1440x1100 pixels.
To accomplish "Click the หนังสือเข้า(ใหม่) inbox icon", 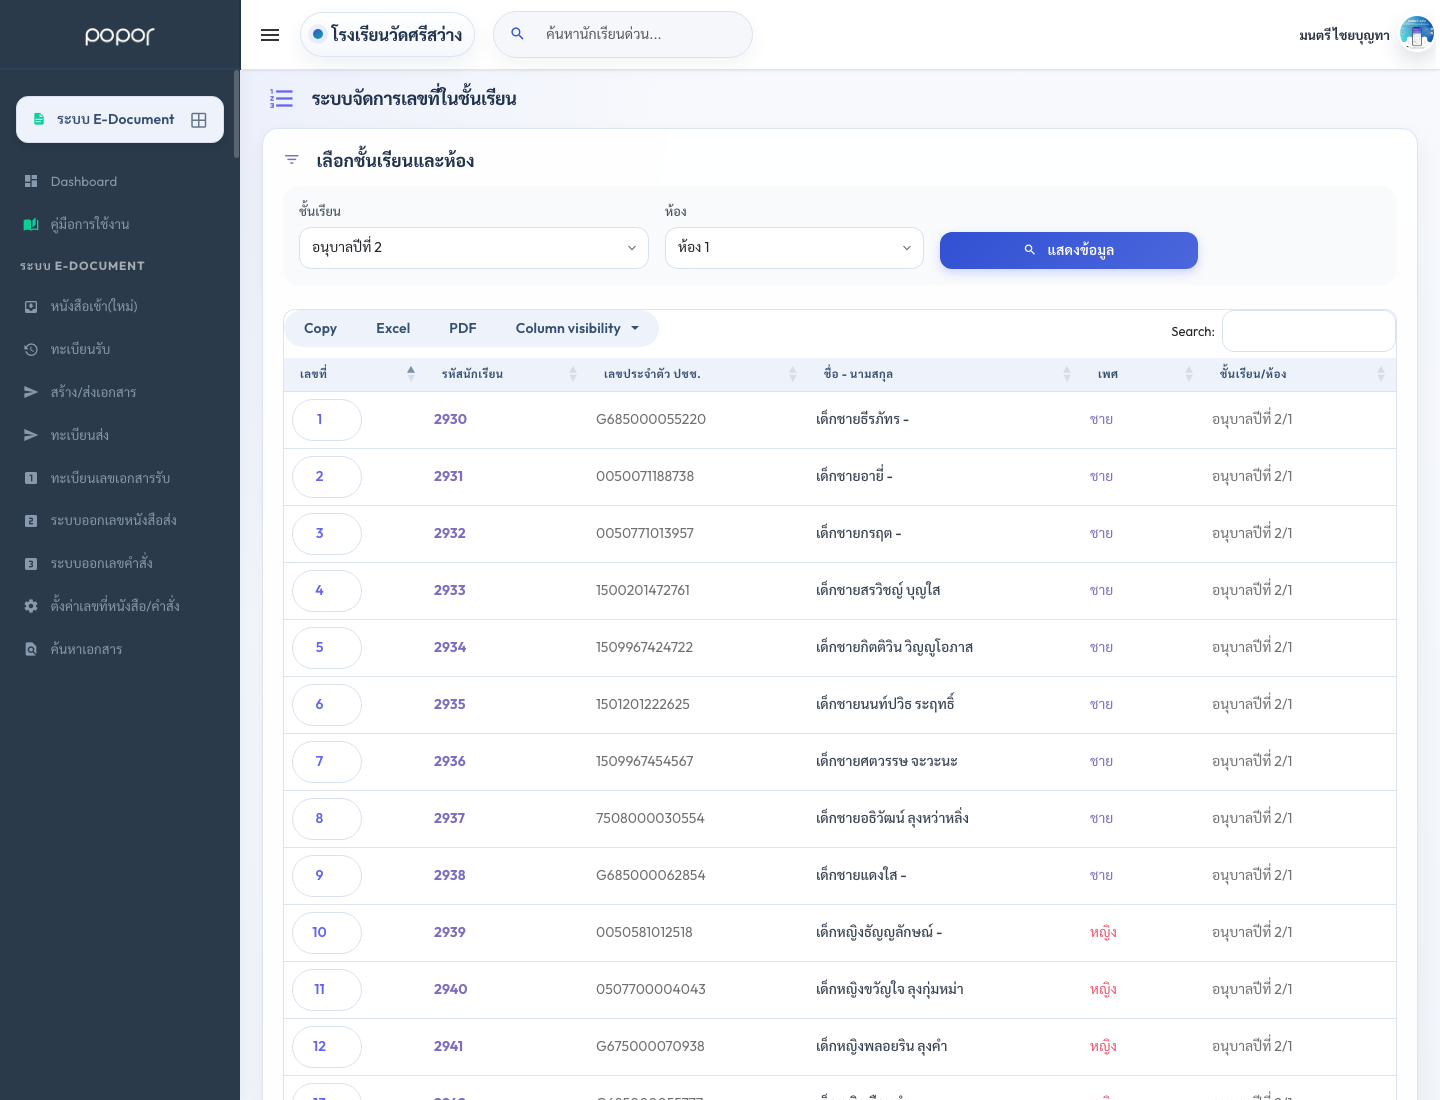I will (x=31, y=307).
